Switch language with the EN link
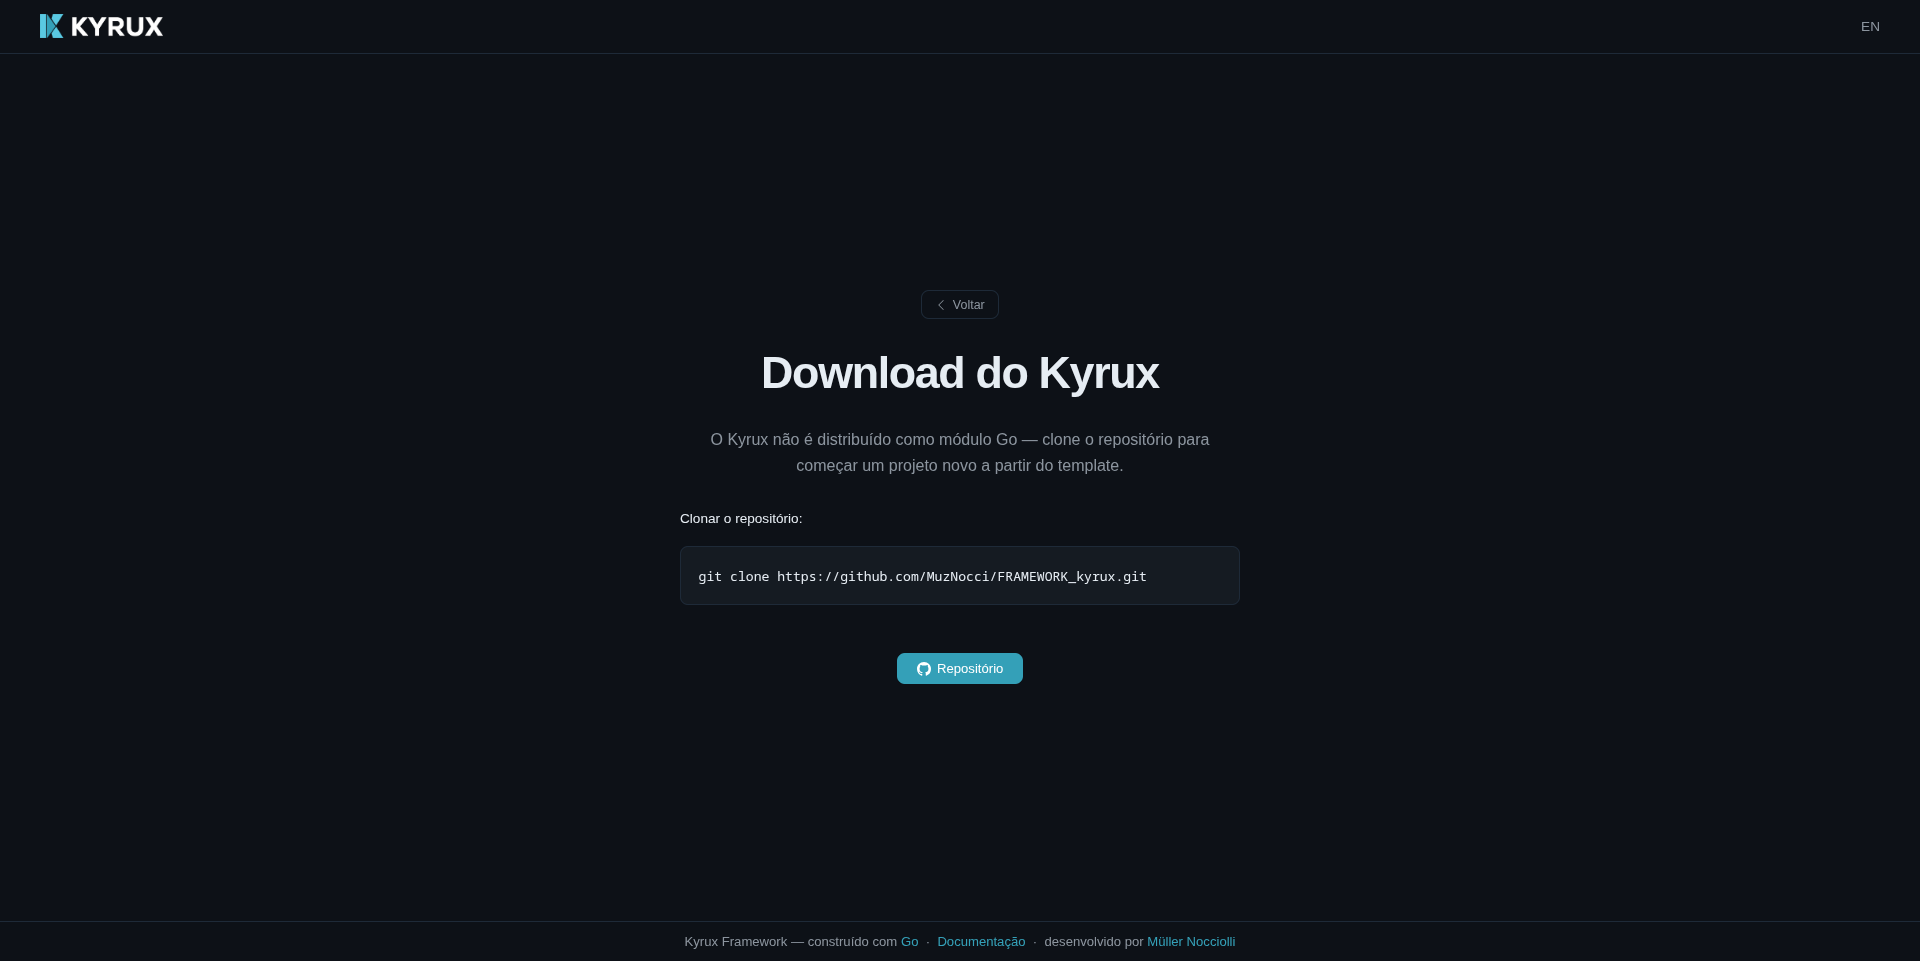The image size is (1920, 961). (x=1870, y=27)
